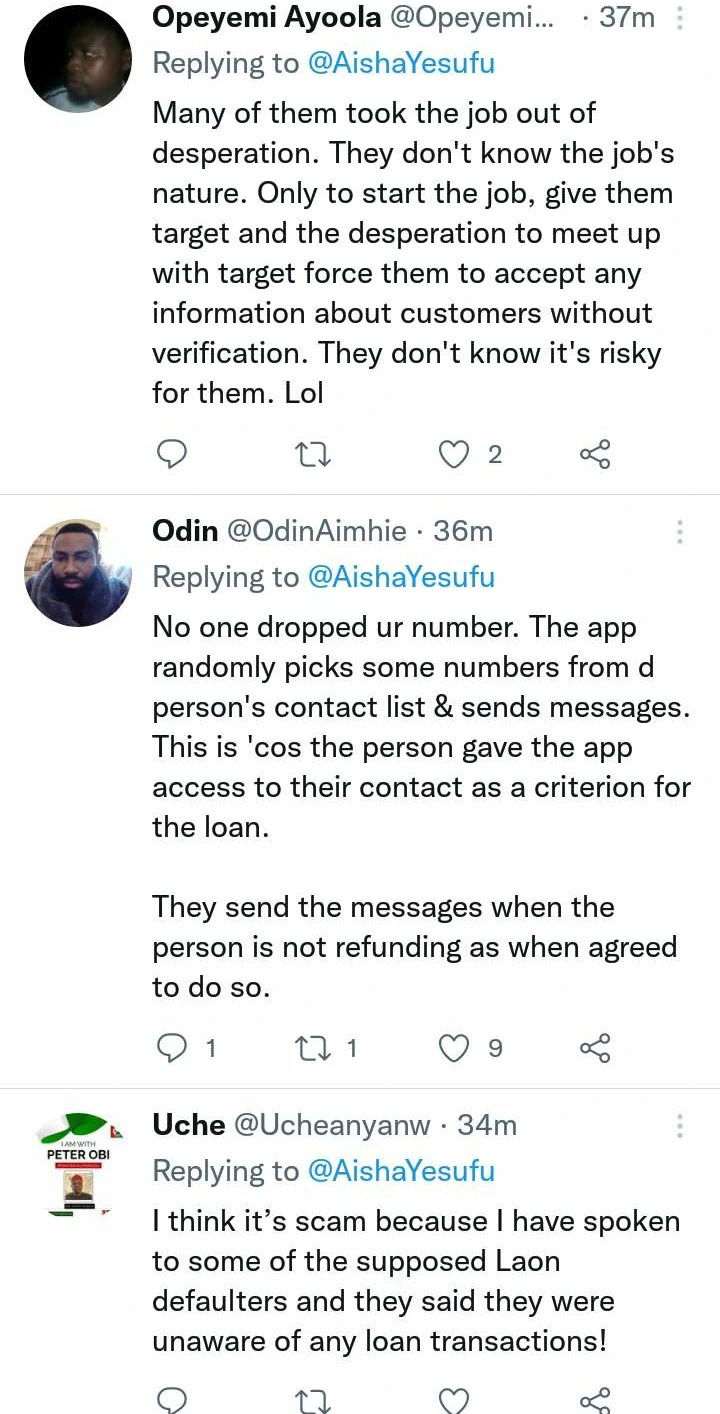Open more options on Uche's tweet

tap(680, 1125)
